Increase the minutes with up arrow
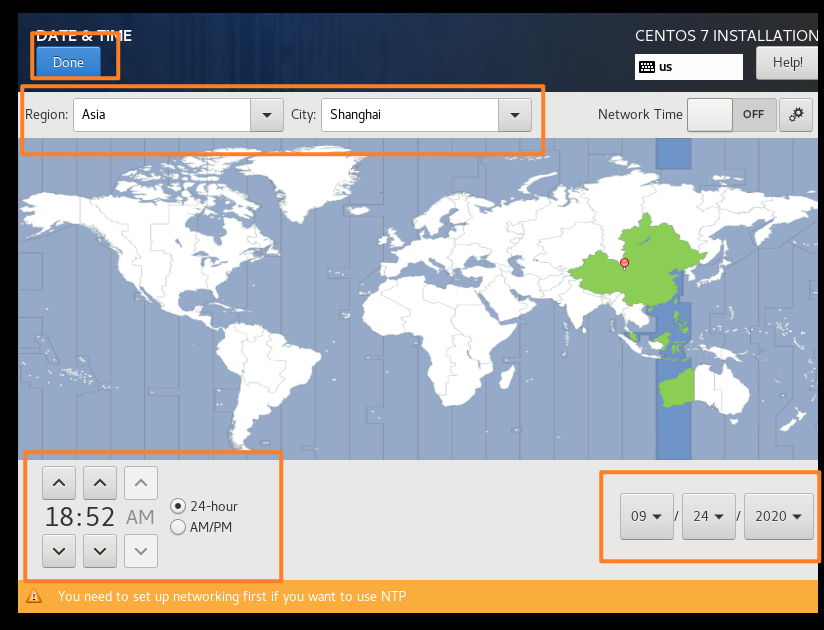Screen dimensions: 824x630 (100, 482)
